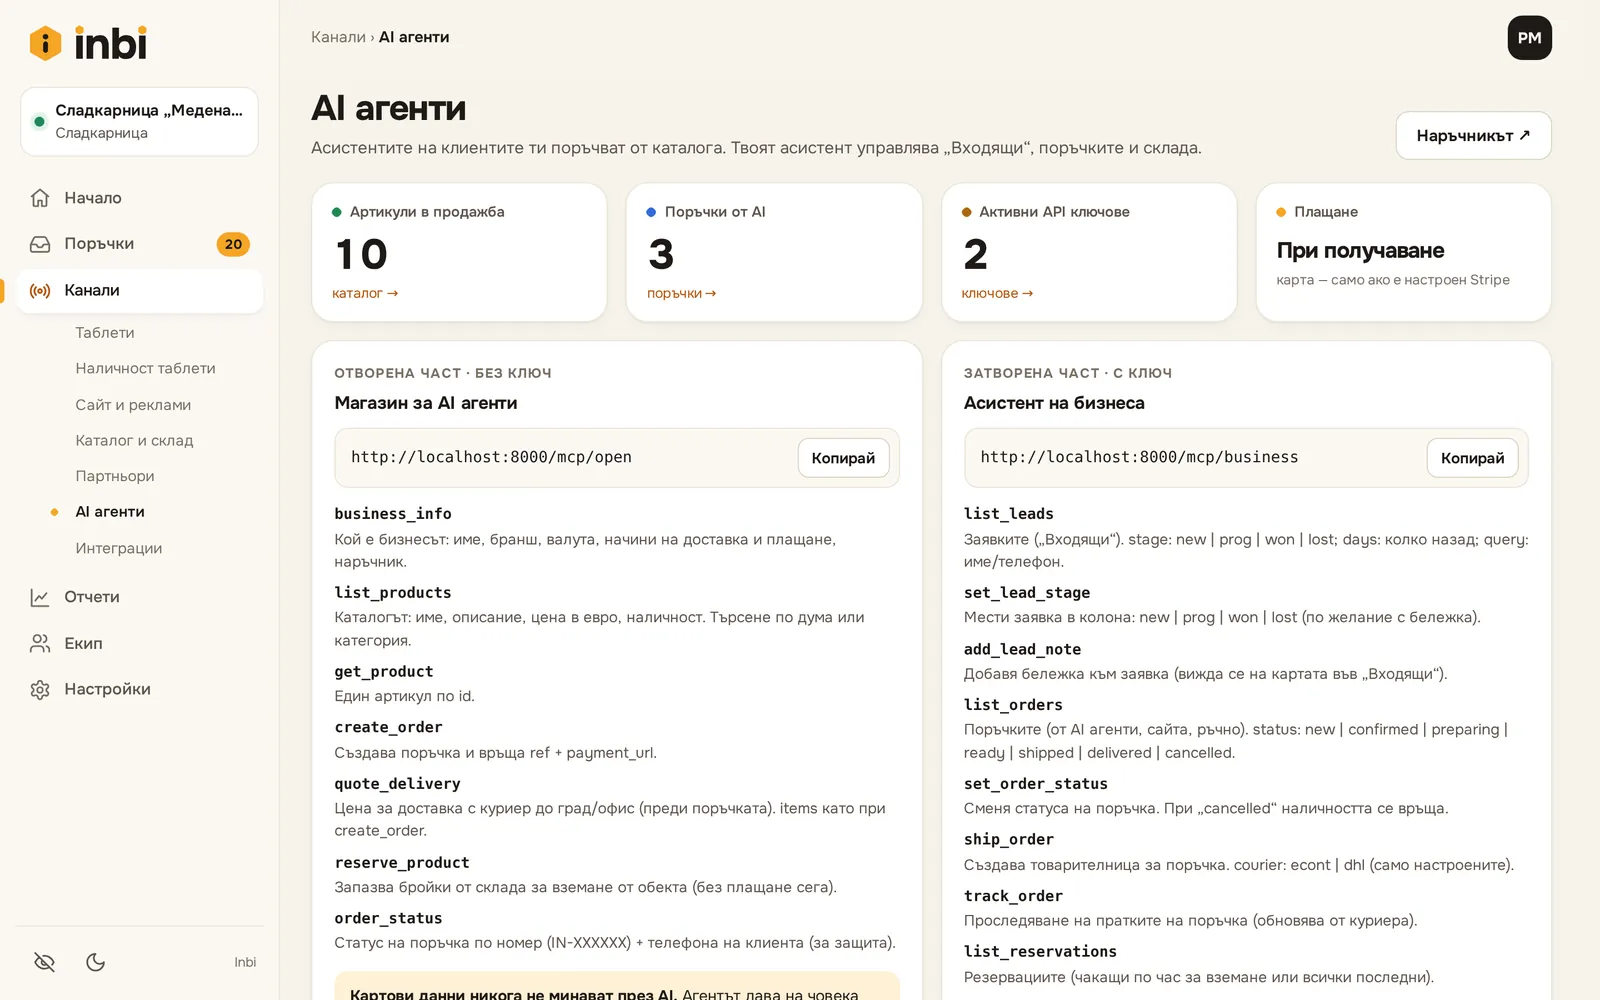Toggle the crossed-eye visibility icon
The height and width of the screenshot is (1000, 1600).
pyautogui.click(x=44, y=962)
